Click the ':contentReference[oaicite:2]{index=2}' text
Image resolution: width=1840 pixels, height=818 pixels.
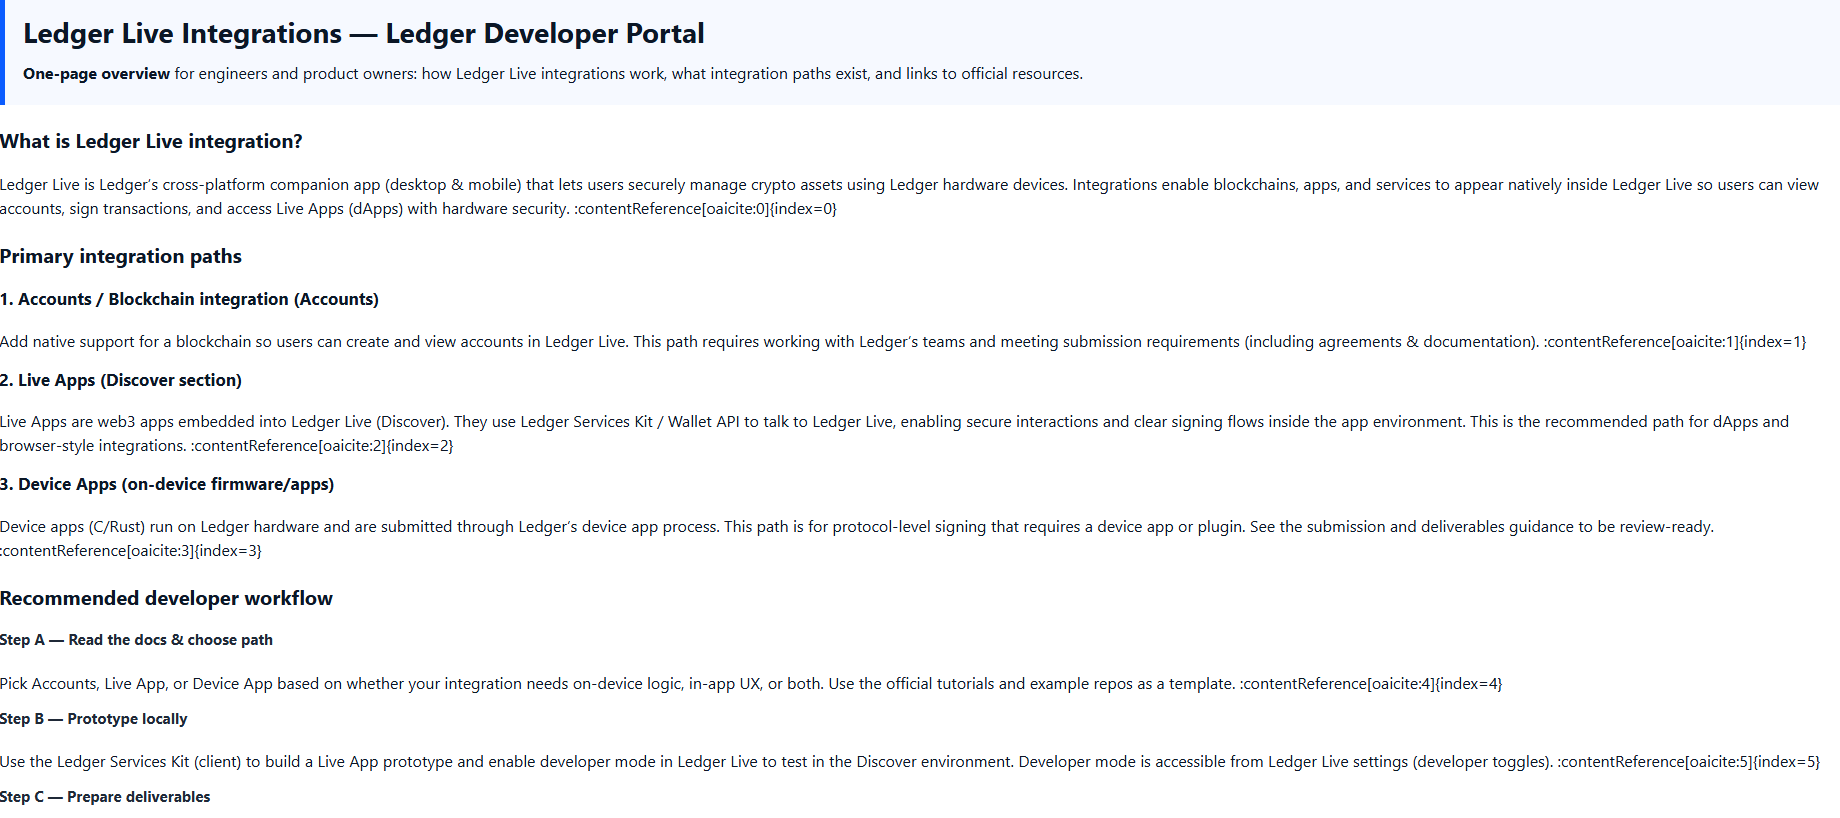pyautogui.click(x=322, y=446)
